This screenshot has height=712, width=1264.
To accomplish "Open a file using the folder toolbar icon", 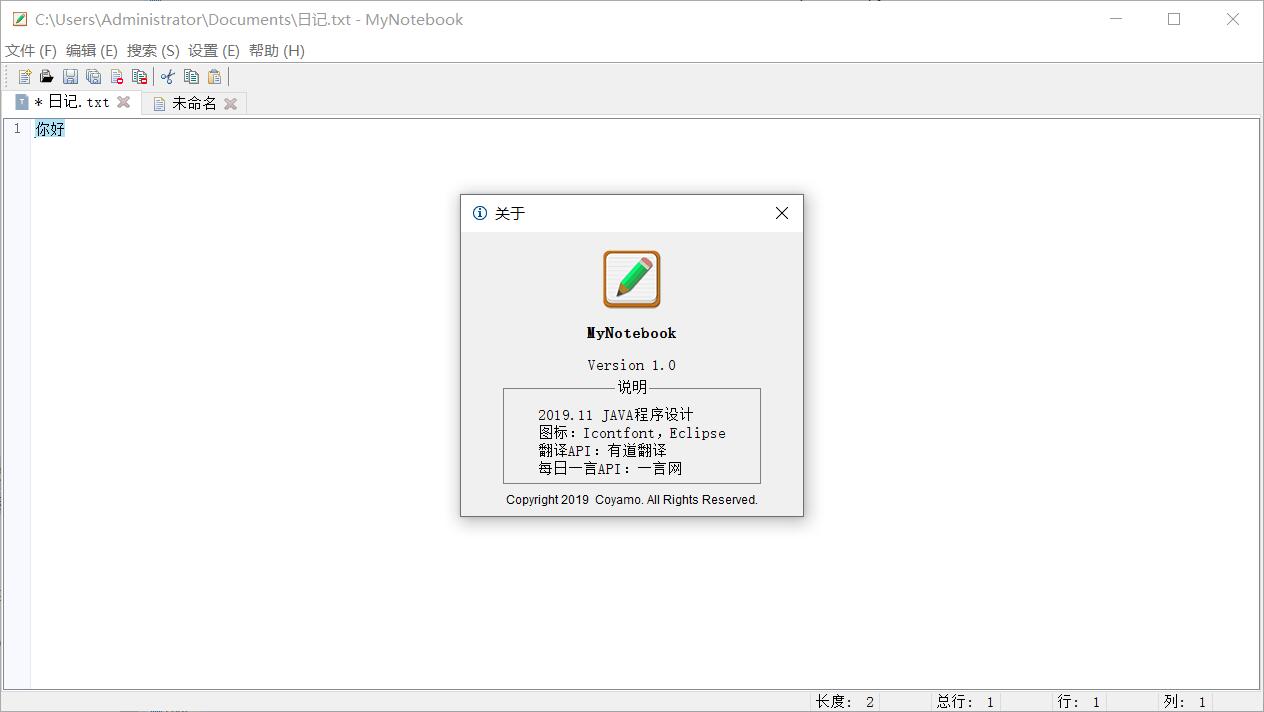I will coord(46,76).
